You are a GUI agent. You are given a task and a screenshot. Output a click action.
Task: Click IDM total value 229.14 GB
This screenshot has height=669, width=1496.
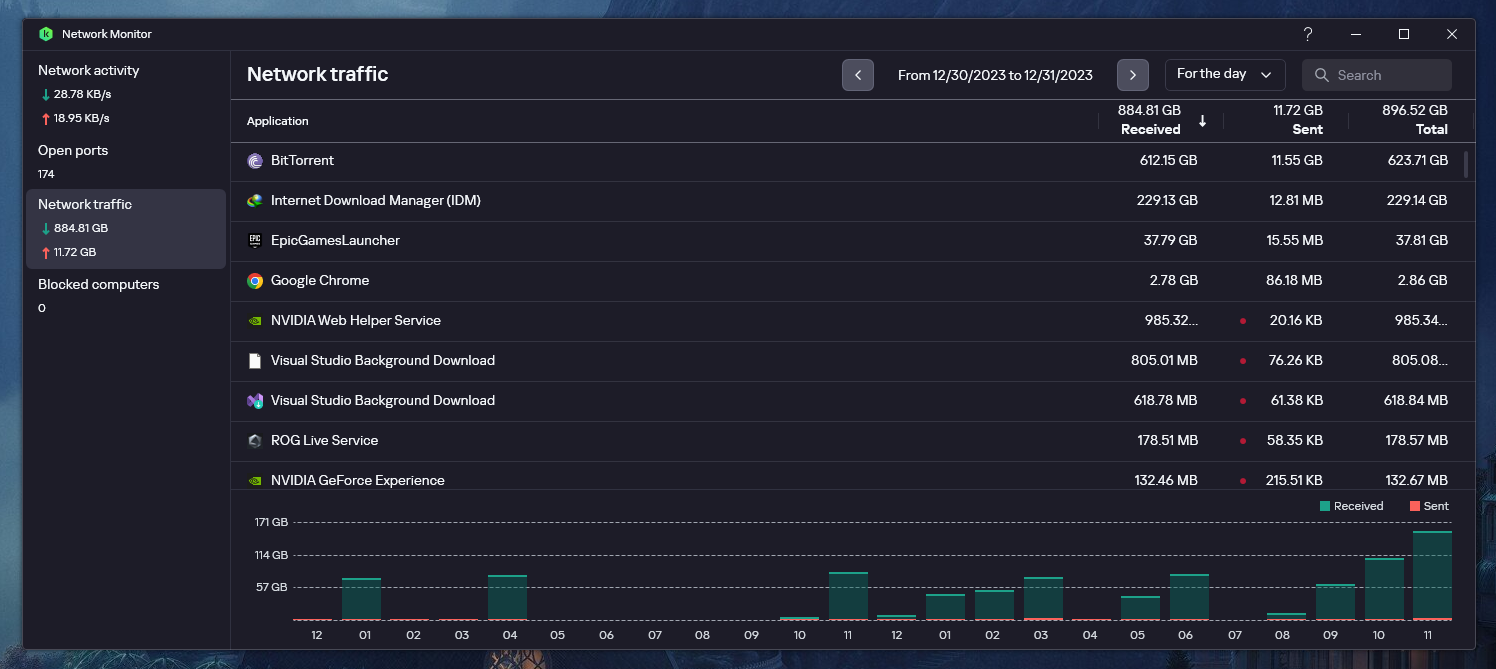point(1417,200)
